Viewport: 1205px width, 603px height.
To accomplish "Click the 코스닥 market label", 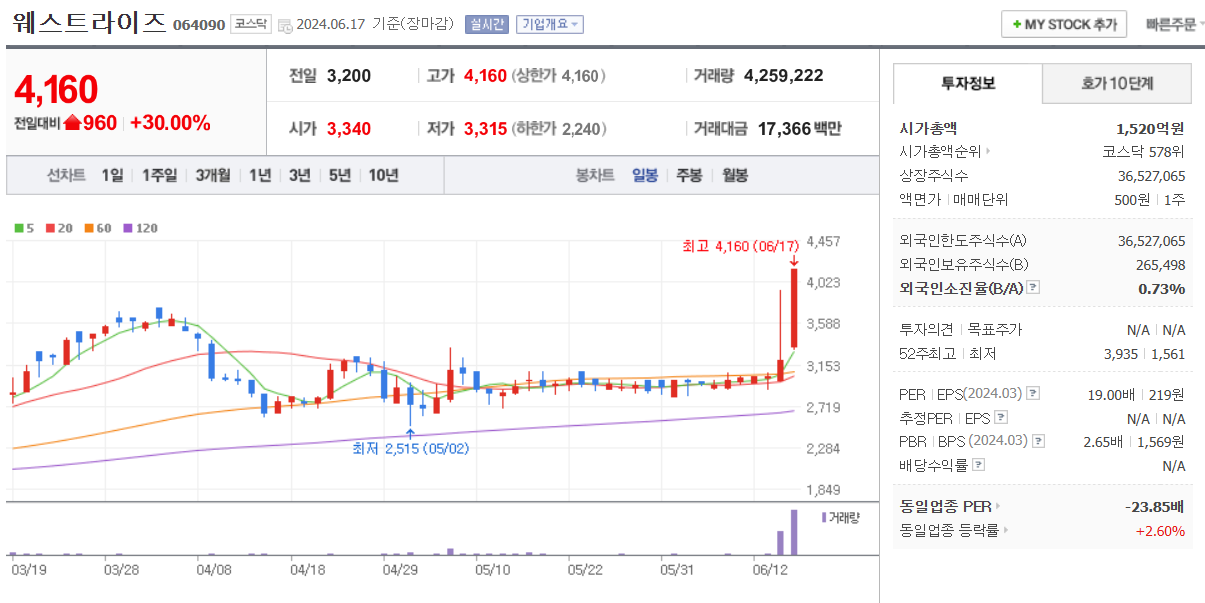I will pos(250,24).
